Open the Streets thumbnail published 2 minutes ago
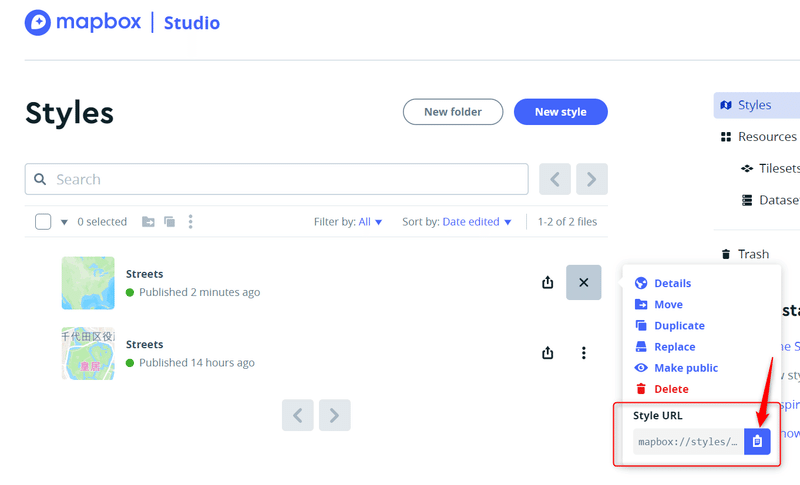 88,283
